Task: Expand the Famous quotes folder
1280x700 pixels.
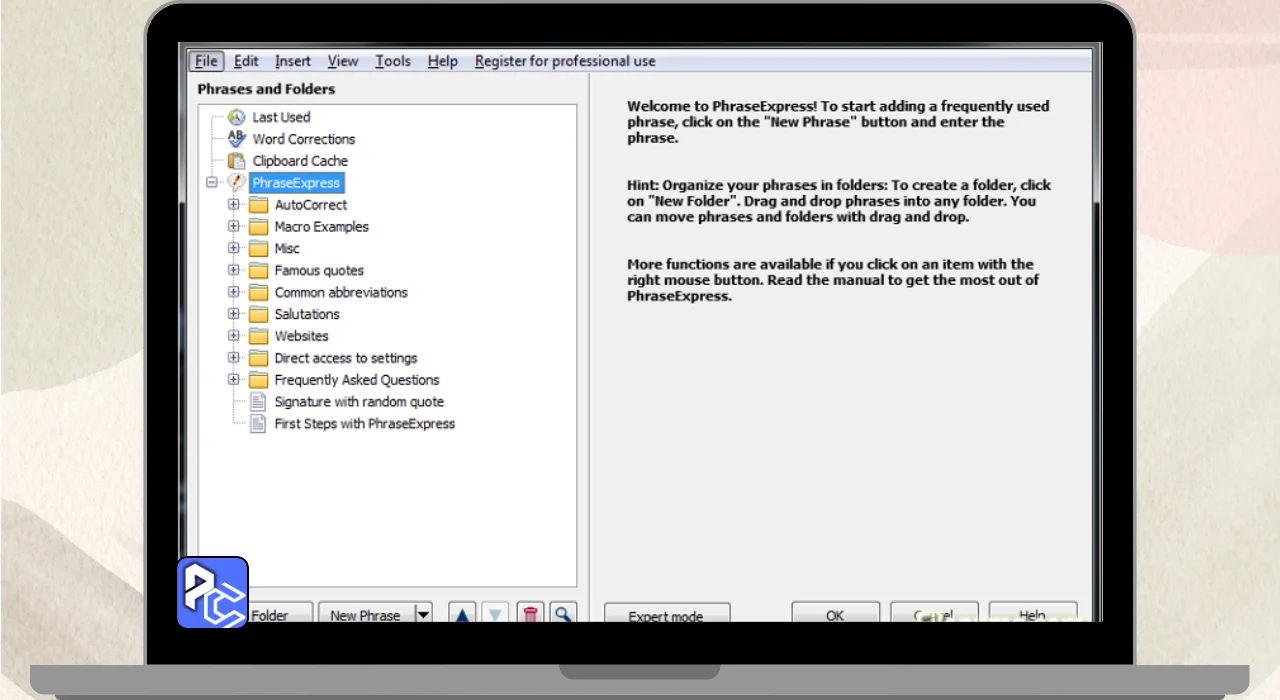Action: click(x=234, y=270)
